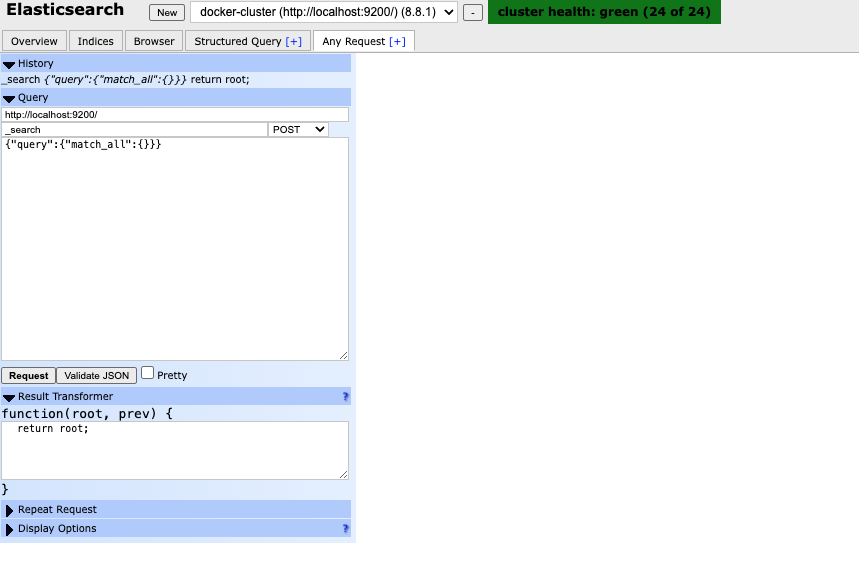Viewport: 859px width, 566px height.
Task: Open the Display Options help question mark
Action: click(x=345, y=528)
